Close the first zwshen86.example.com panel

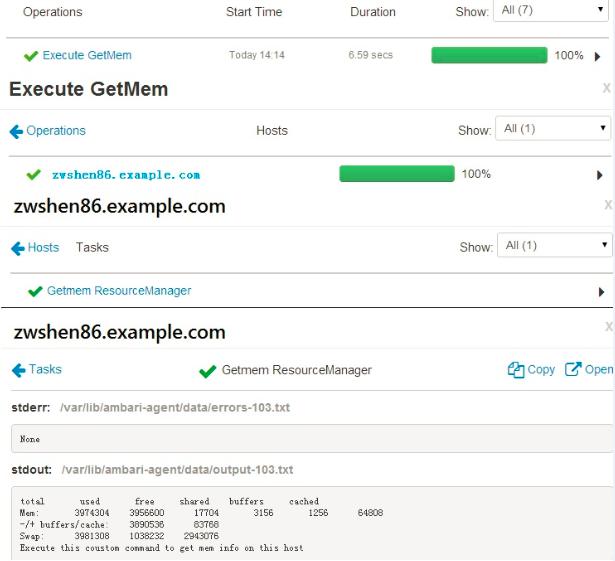608,204
